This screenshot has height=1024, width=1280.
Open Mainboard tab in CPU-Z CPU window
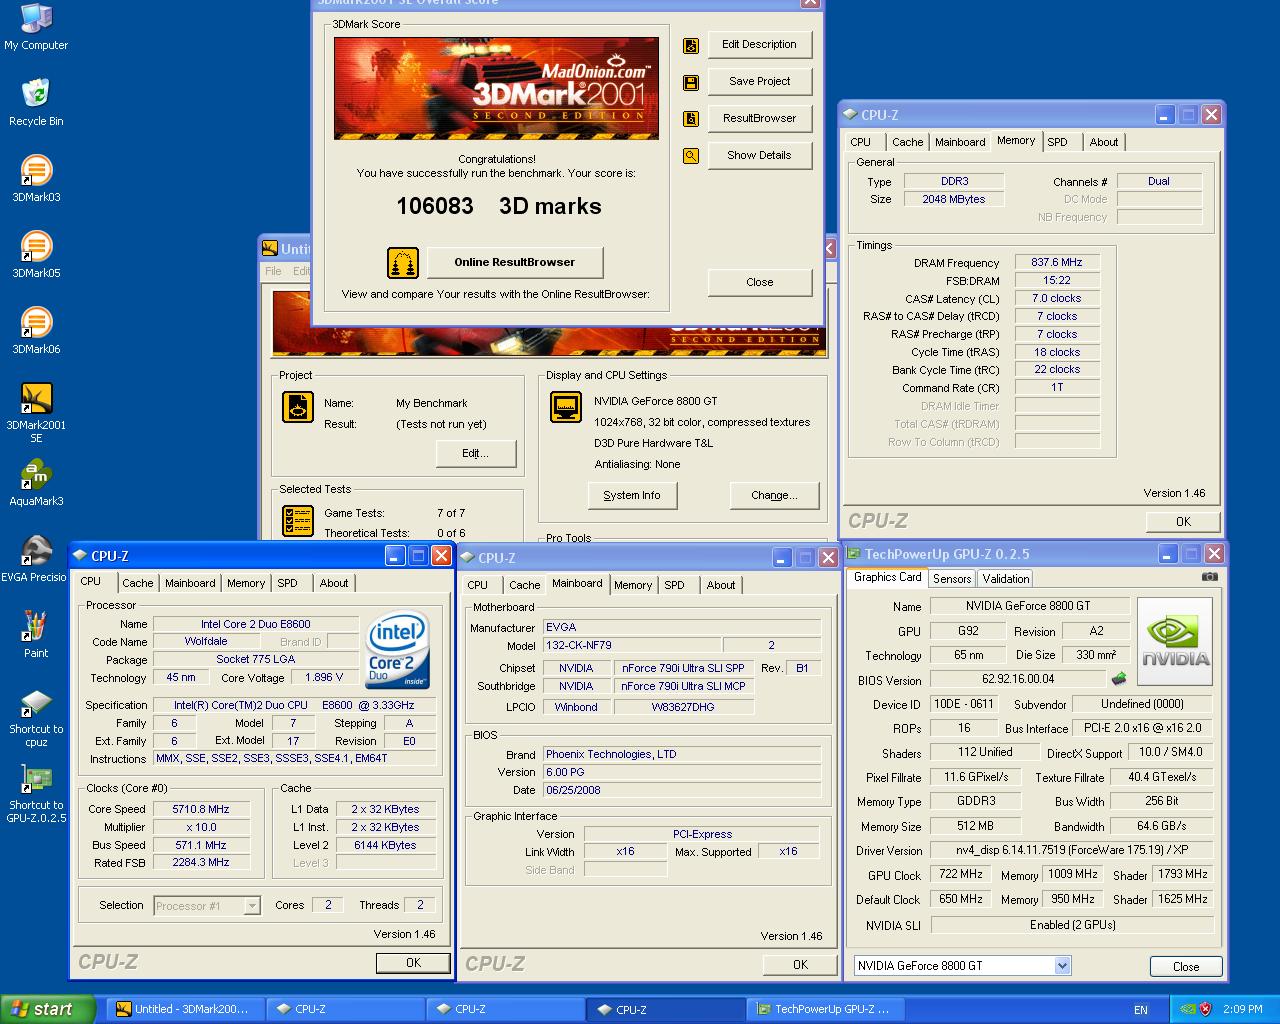[x=190, y=583]
